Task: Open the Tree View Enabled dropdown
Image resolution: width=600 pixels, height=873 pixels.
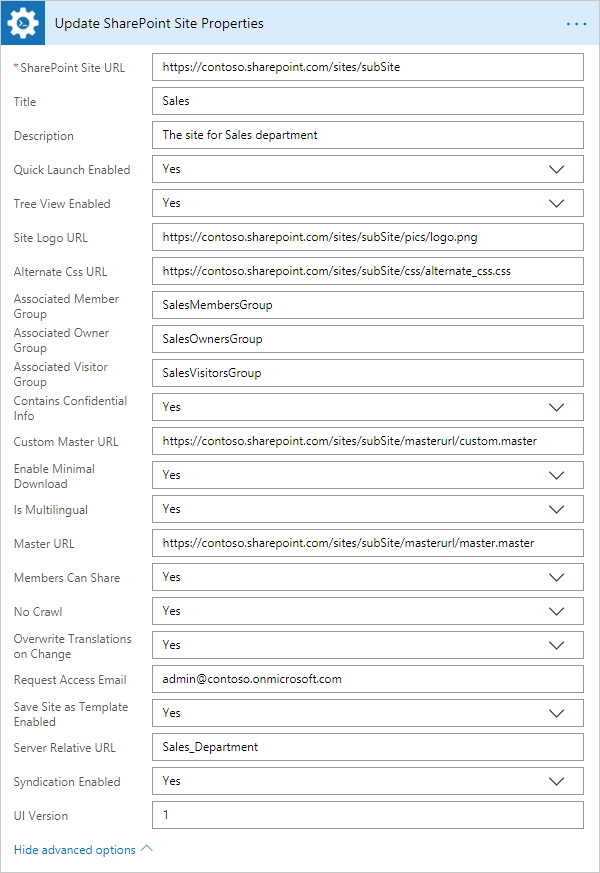Action: (x=368, y=203)
